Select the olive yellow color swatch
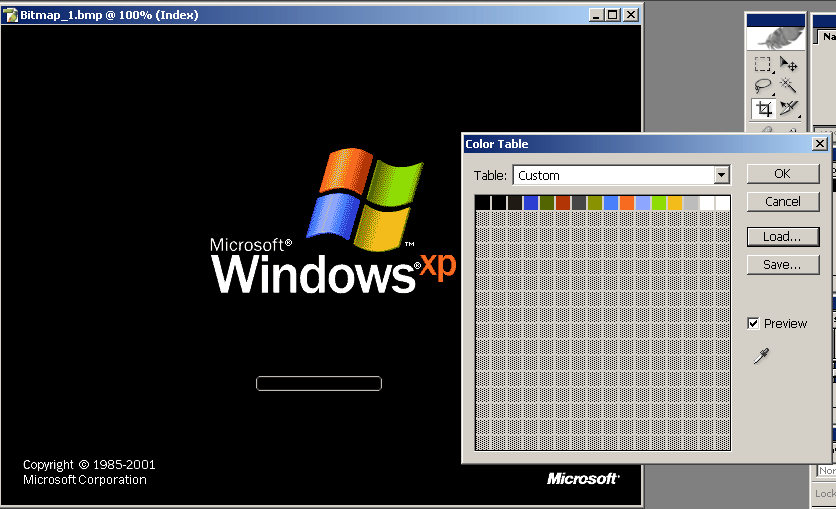Viewport: 836px width, 509px height. pyautogui.click(x=595, y=203)
